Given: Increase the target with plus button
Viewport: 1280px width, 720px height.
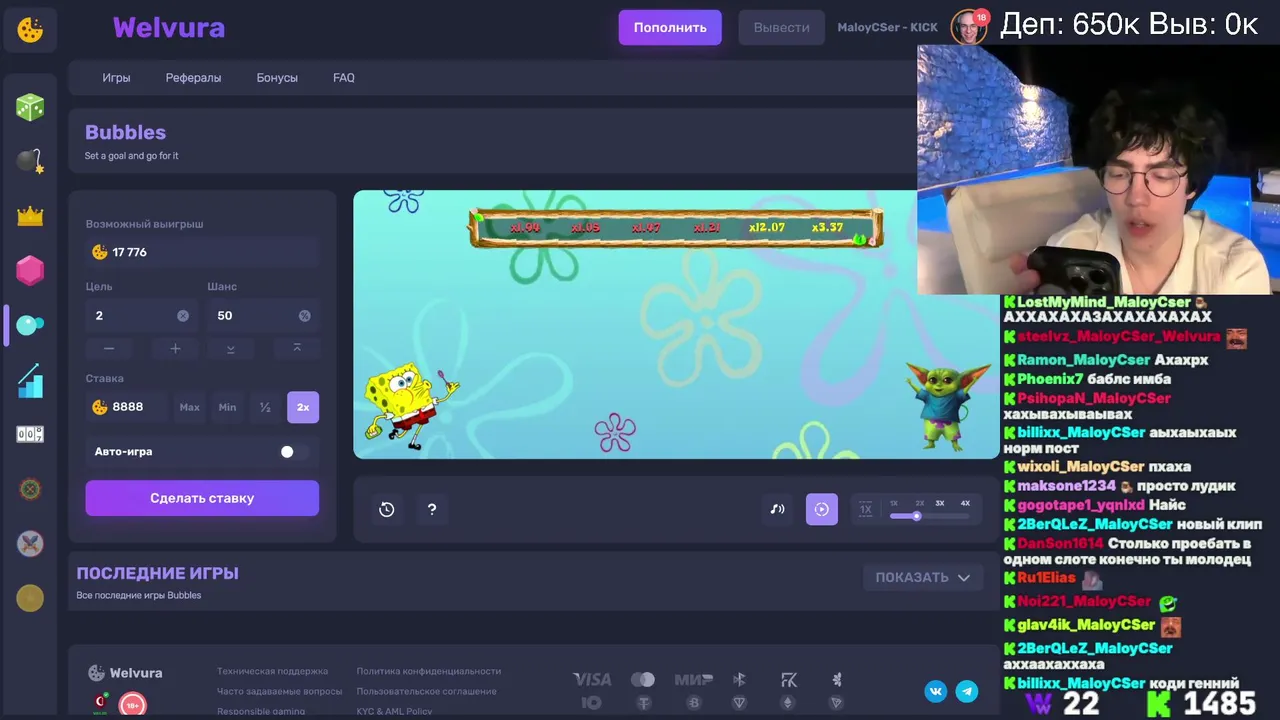Looking at the screenshot, I should coord(175,348).
